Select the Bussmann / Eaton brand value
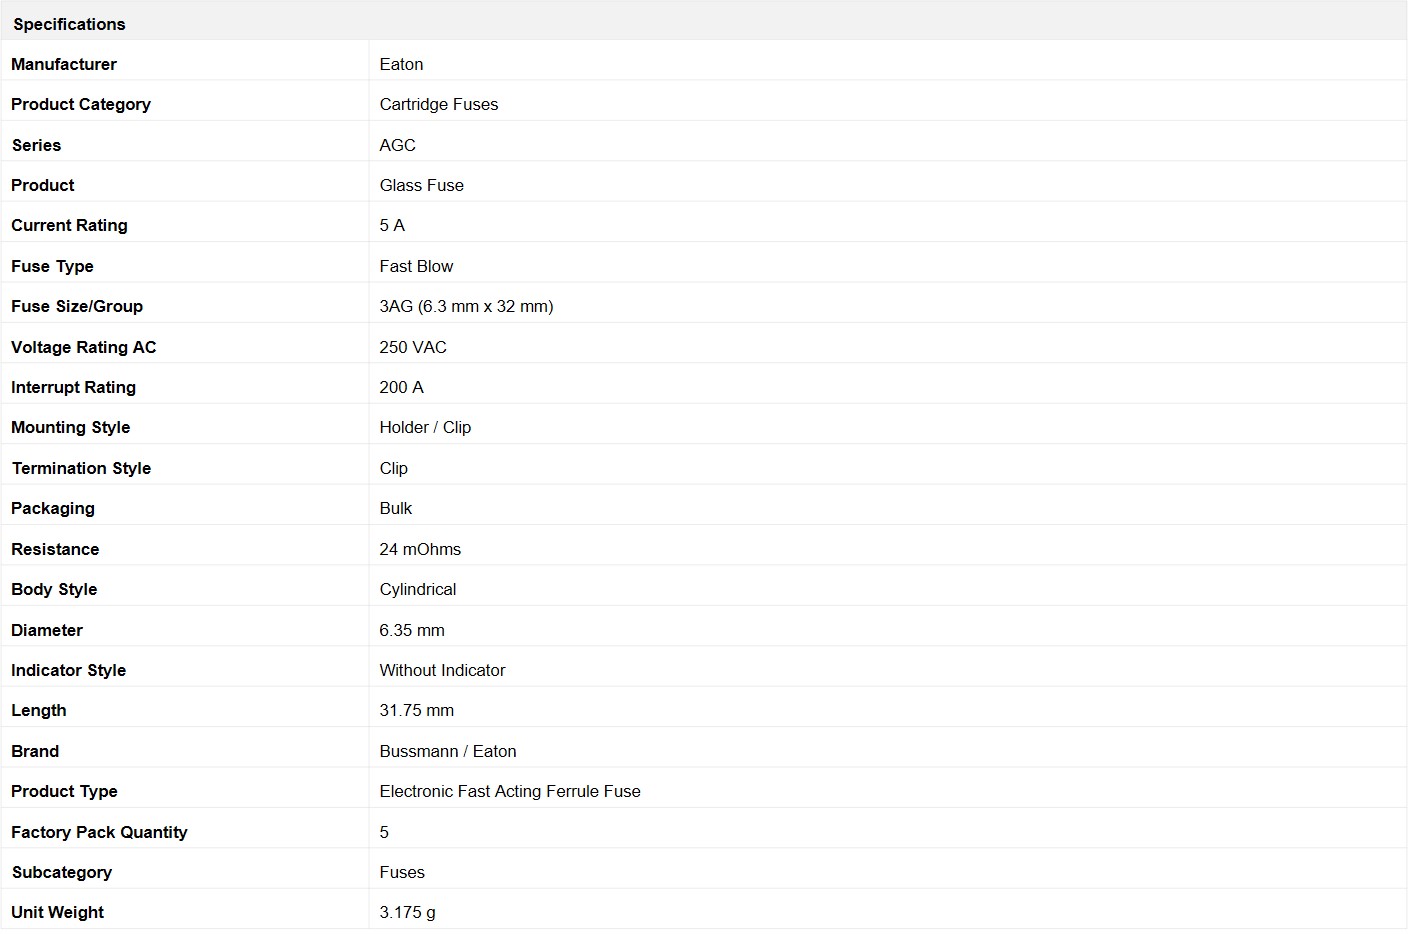This screenshot has height=934, width=1408. (448, 751)
